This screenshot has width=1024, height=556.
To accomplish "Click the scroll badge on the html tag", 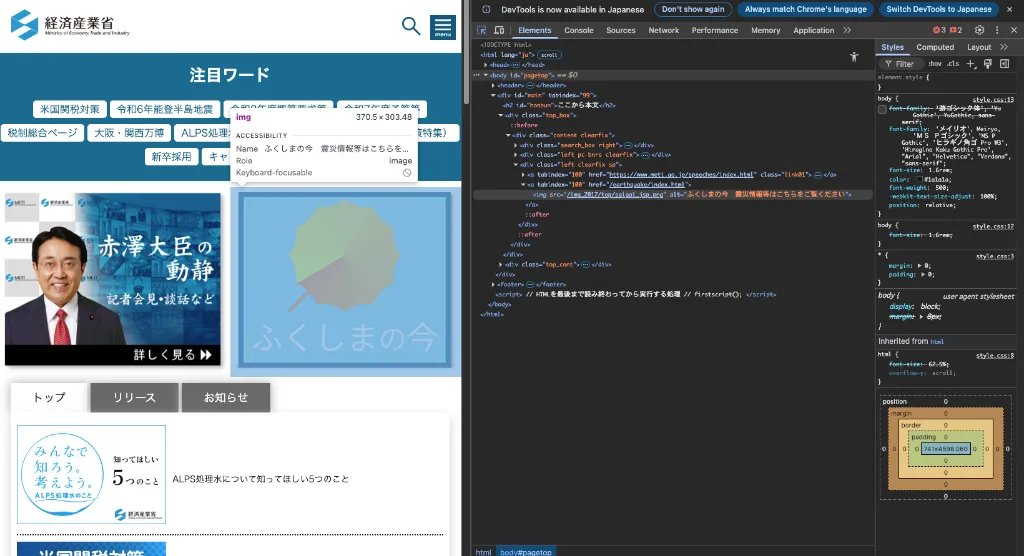I will coord(549,55).
